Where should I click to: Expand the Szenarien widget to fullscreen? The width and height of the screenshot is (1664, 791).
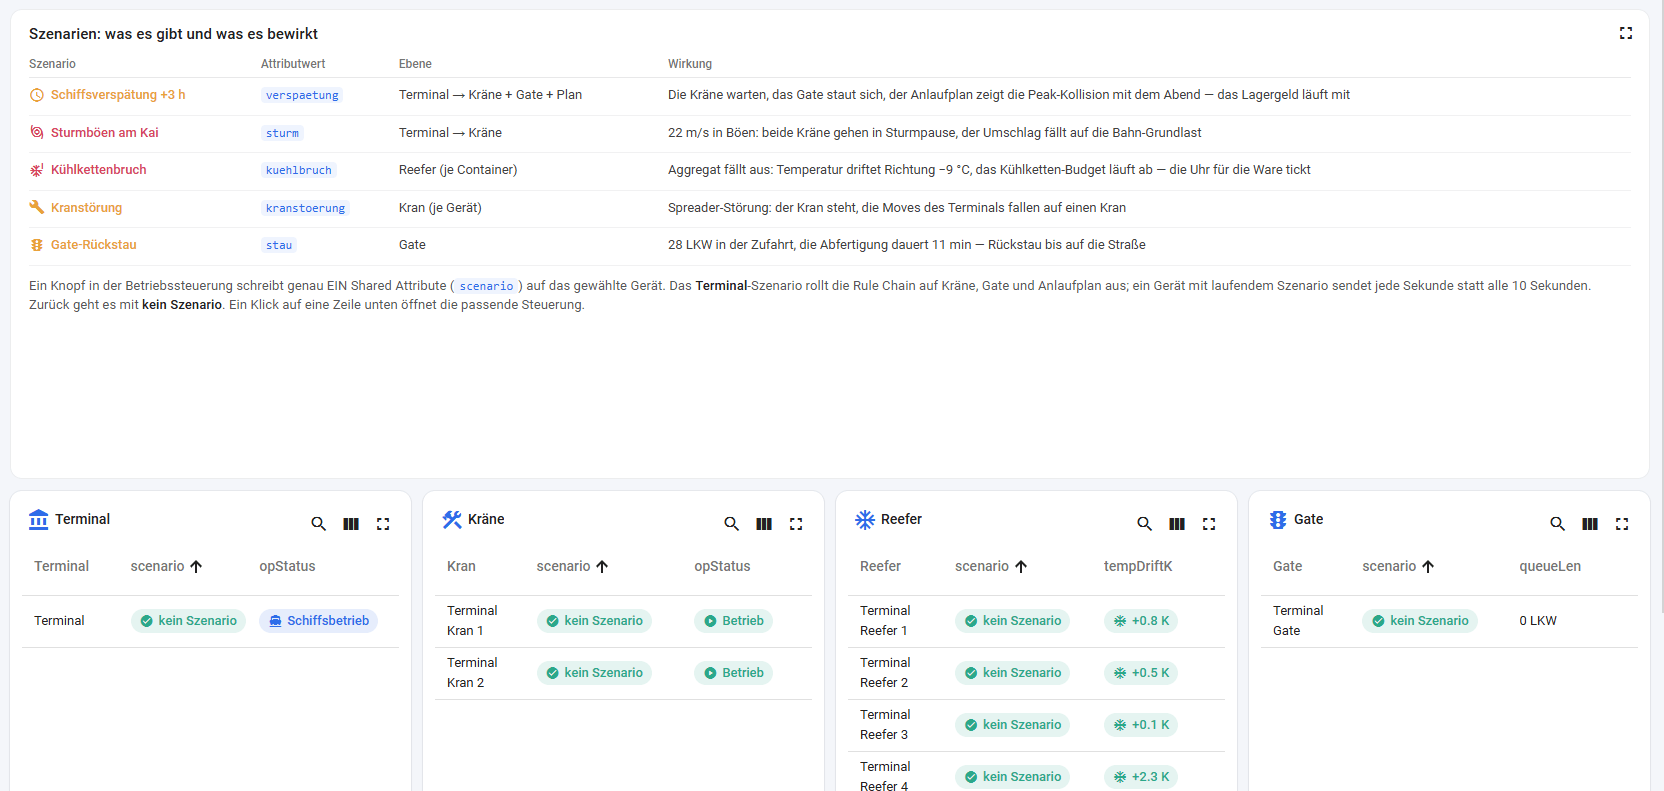click(x=1626, y=33)
